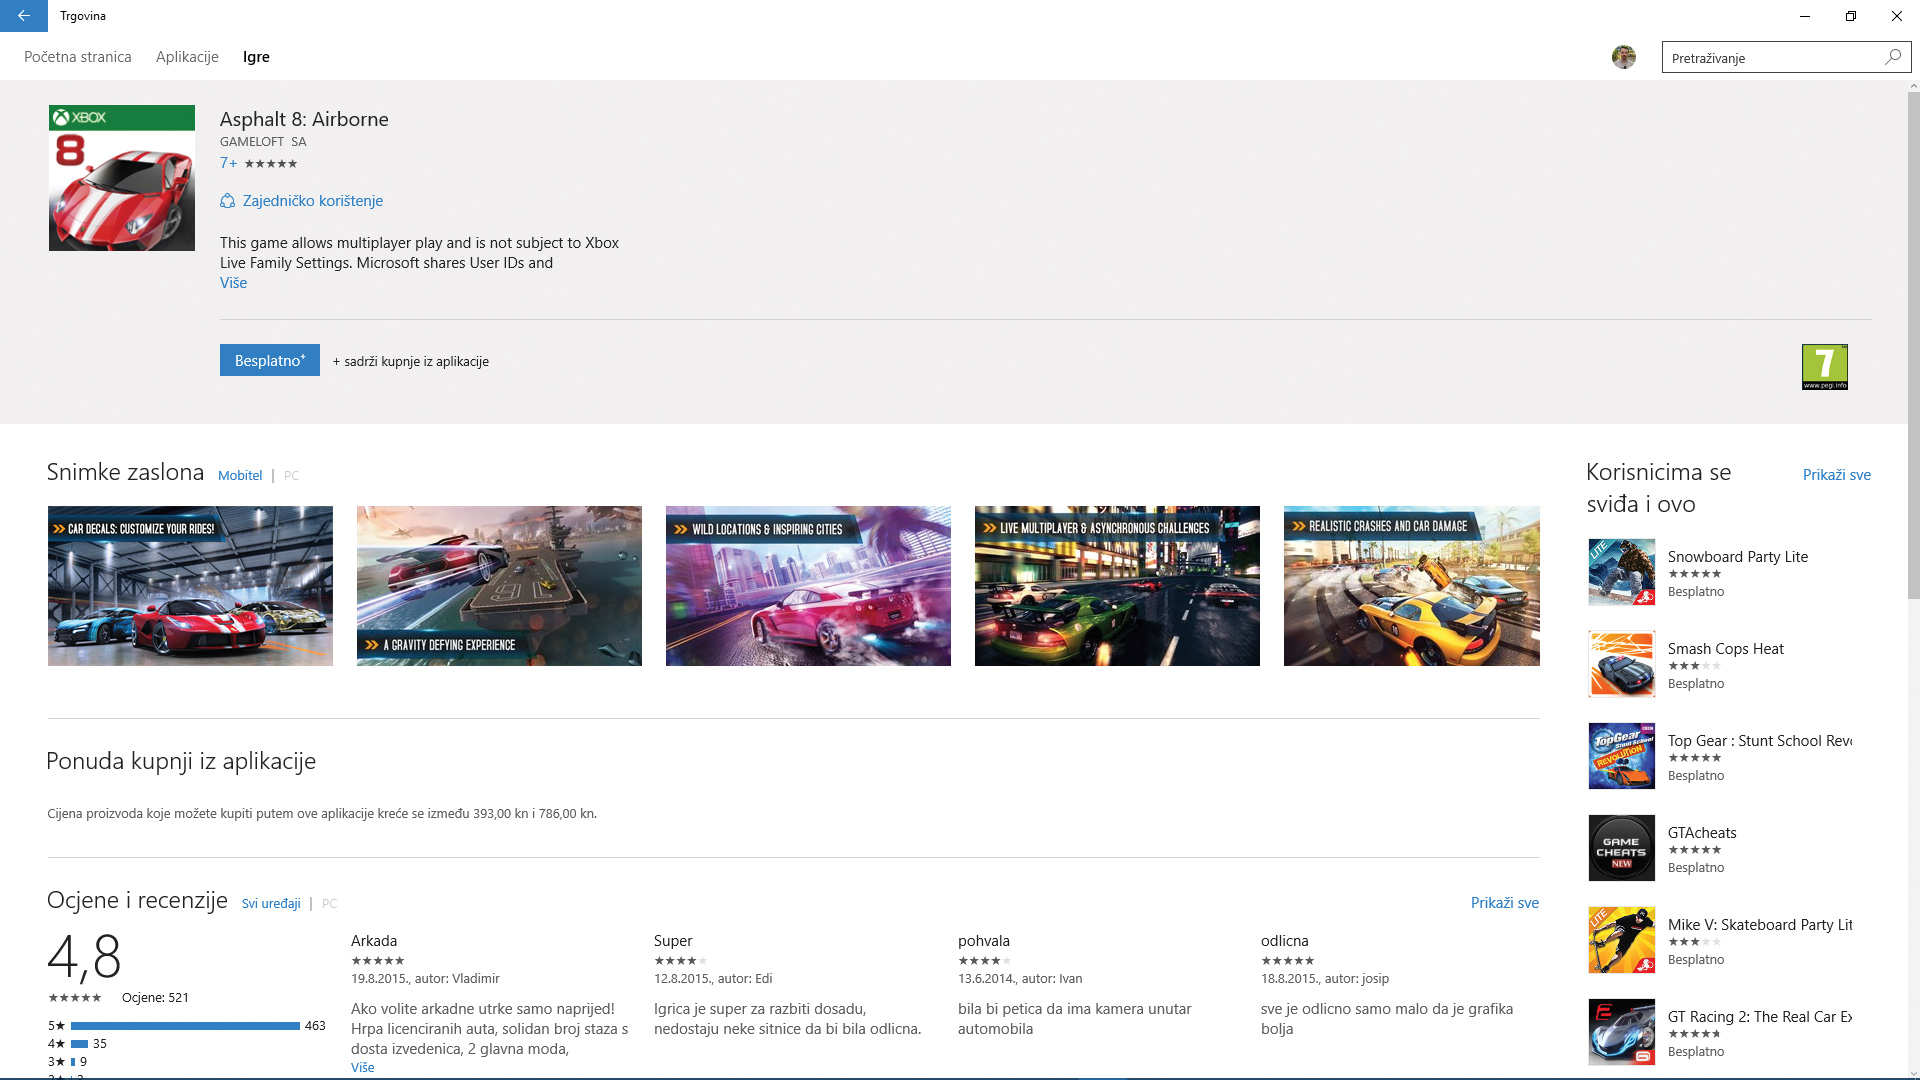Filter reviews by Svi uređaji
This screenshot has height=1080, width=1920.
click(271, 904)
